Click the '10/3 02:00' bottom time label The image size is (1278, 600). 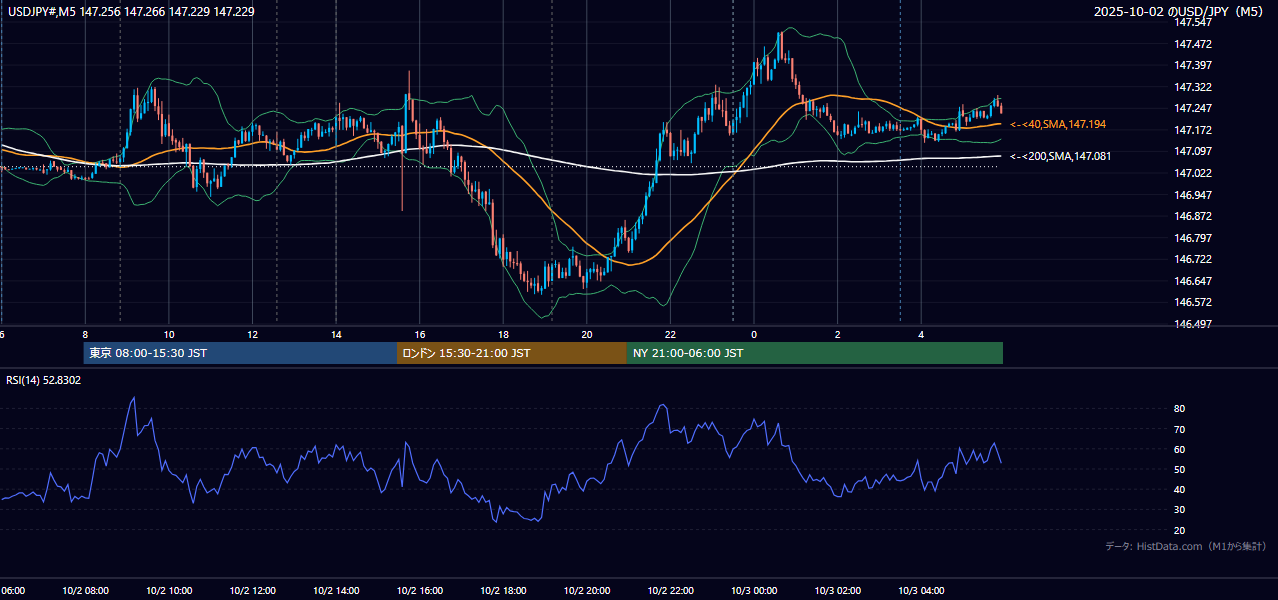point(837,591)
